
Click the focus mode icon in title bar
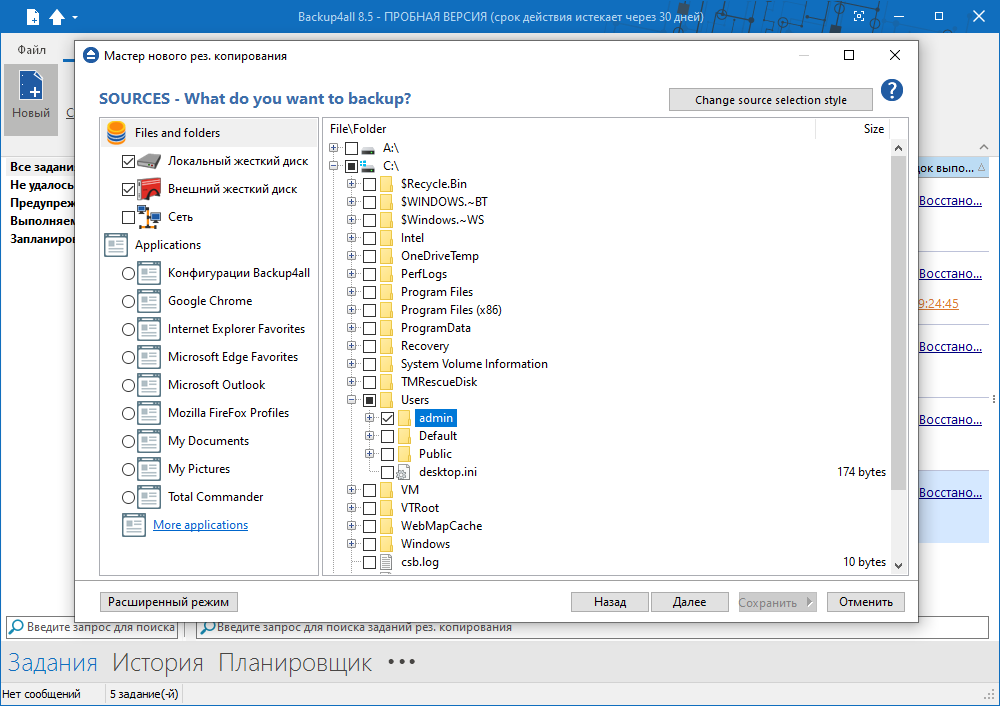(859, 17)
